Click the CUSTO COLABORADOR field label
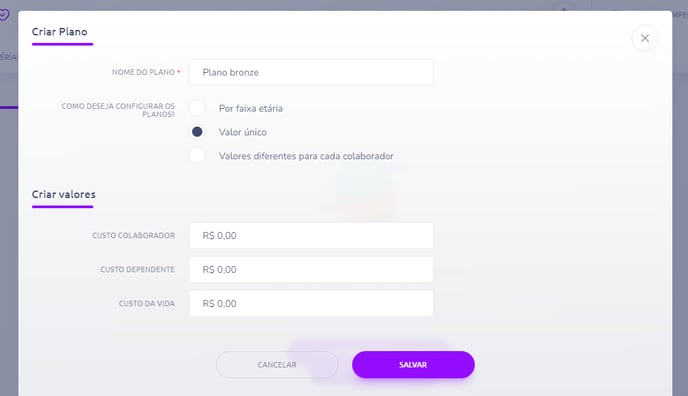 coord(133,235)
